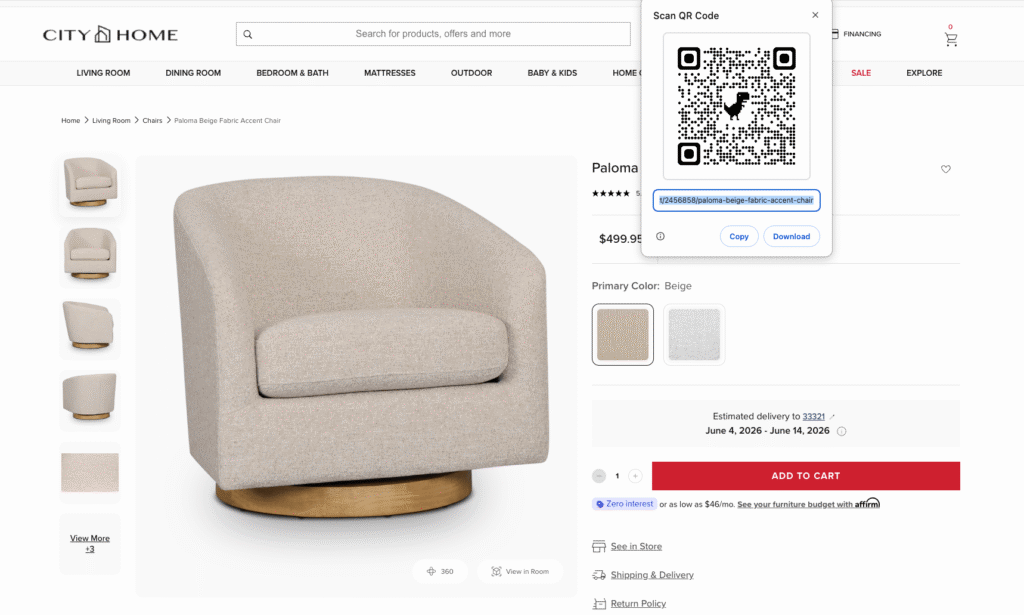Click ADD TO CART button
Image resolution: width=1024 pixels, height=615 pixels.
tap(806, 476)
